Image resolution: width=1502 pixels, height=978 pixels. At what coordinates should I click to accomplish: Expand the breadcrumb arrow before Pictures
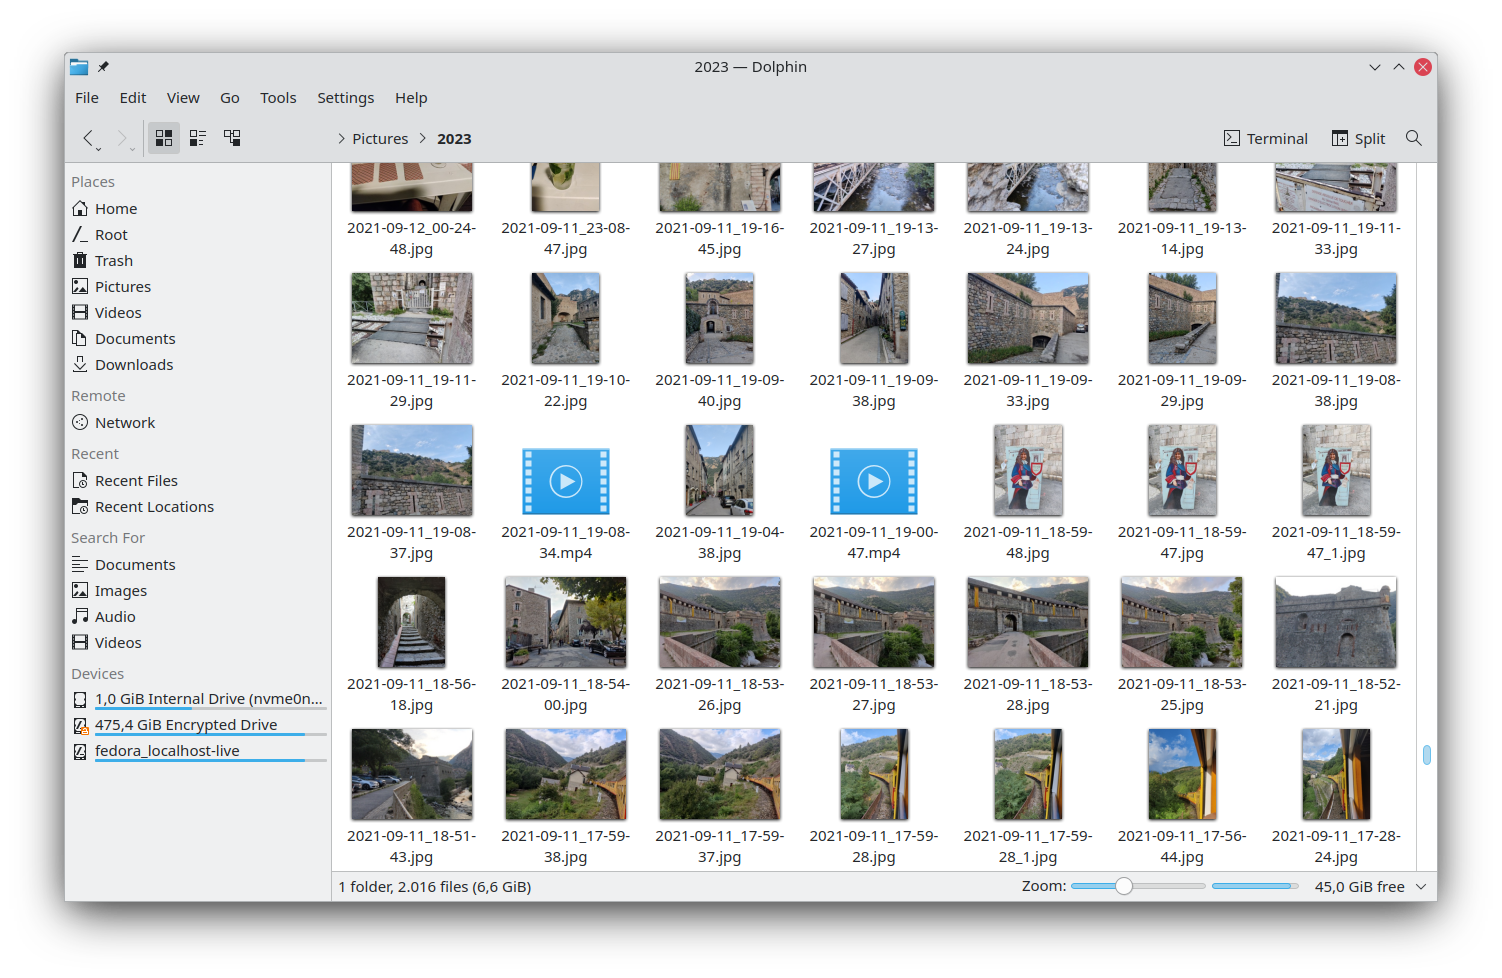(341, 139)
